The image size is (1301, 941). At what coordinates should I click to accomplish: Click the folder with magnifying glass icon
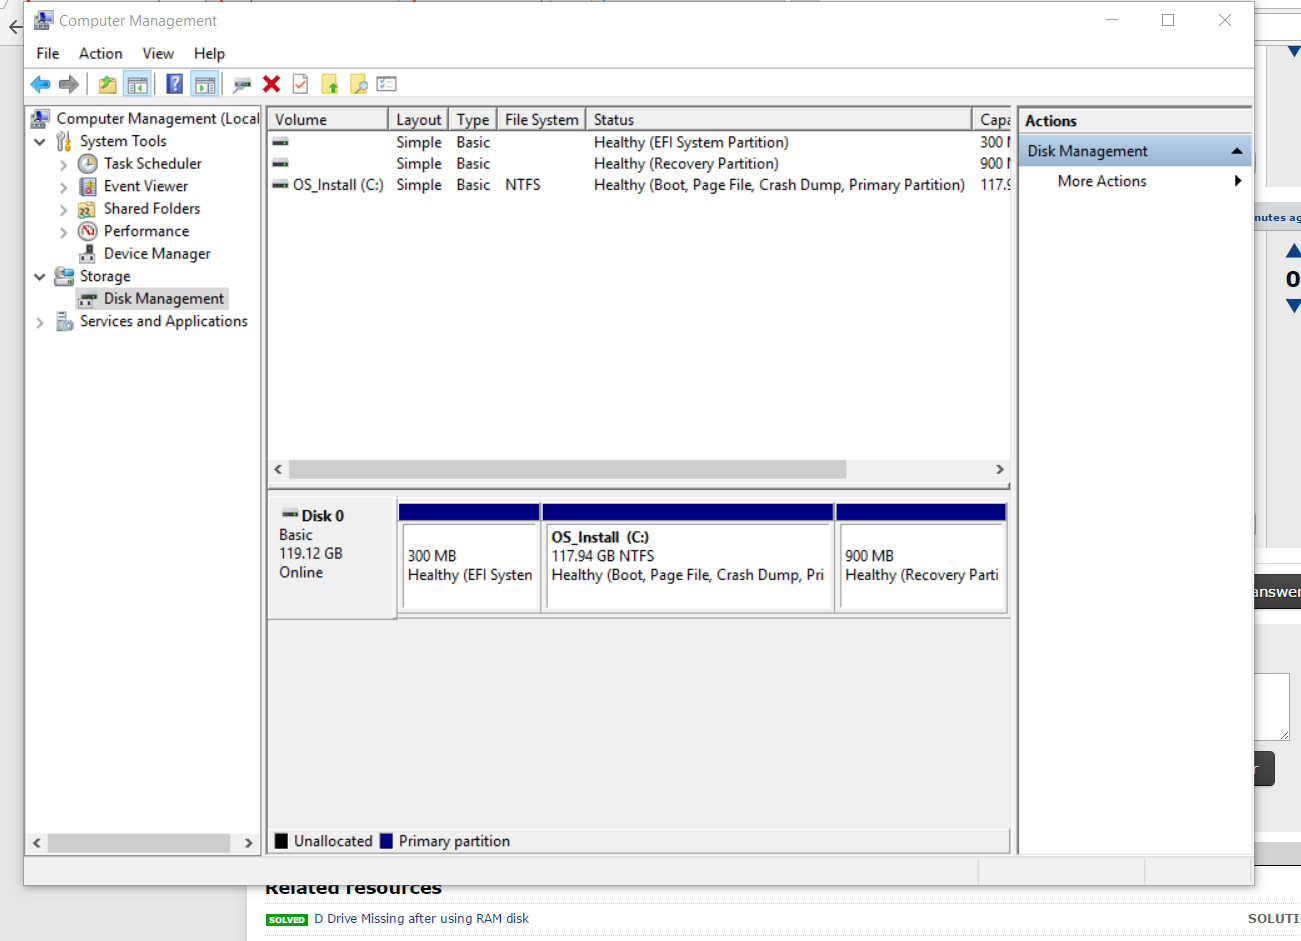(x=358, y=85)
